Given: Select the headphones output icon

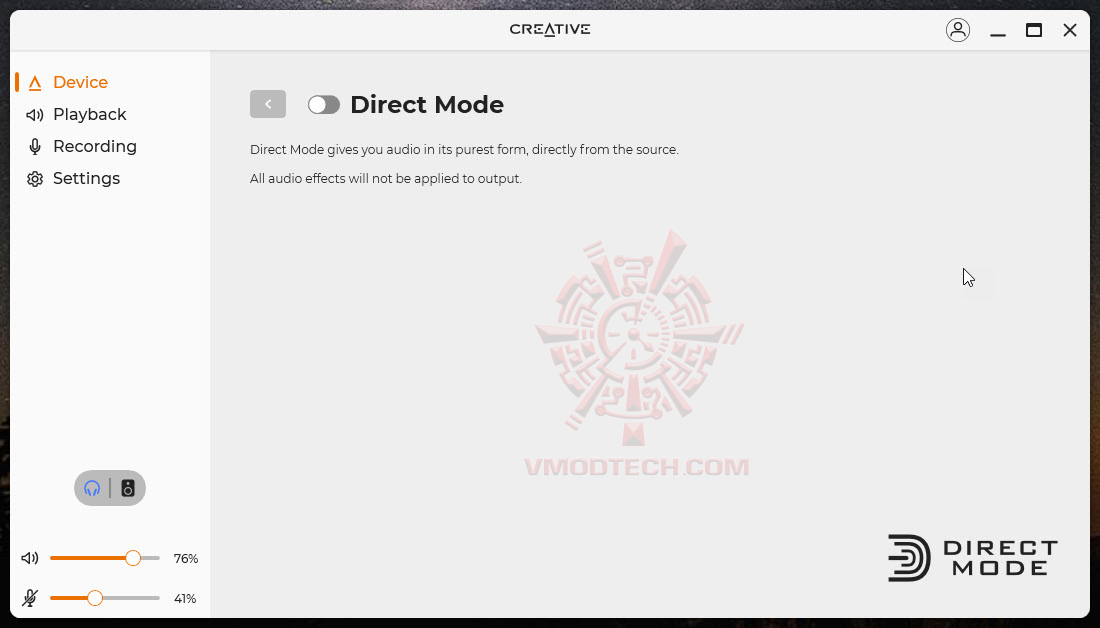Looking at the screenshot, I should pos(92,488).
